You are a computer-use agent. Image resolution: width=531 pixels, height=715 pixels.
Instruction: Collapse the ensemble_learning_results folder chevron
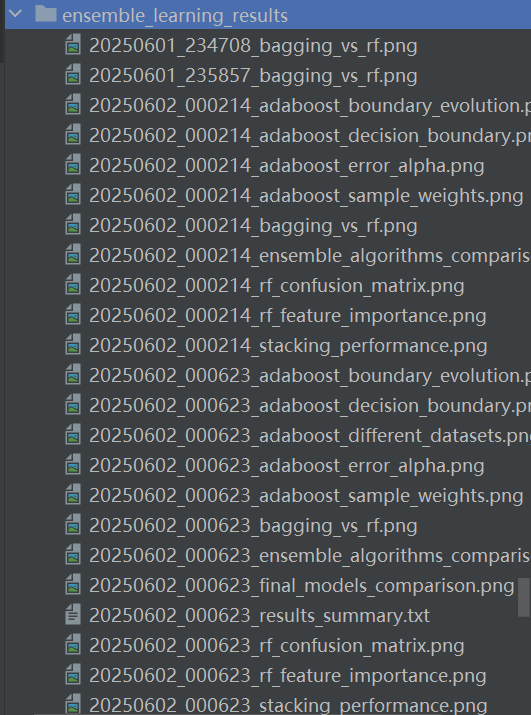pyautogui.click(x=16, y=14)
